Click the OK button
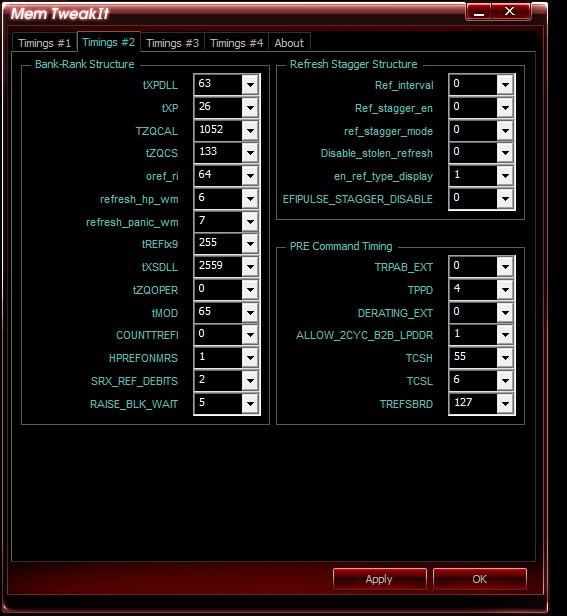567x616 pixels. tap(479, 579)
